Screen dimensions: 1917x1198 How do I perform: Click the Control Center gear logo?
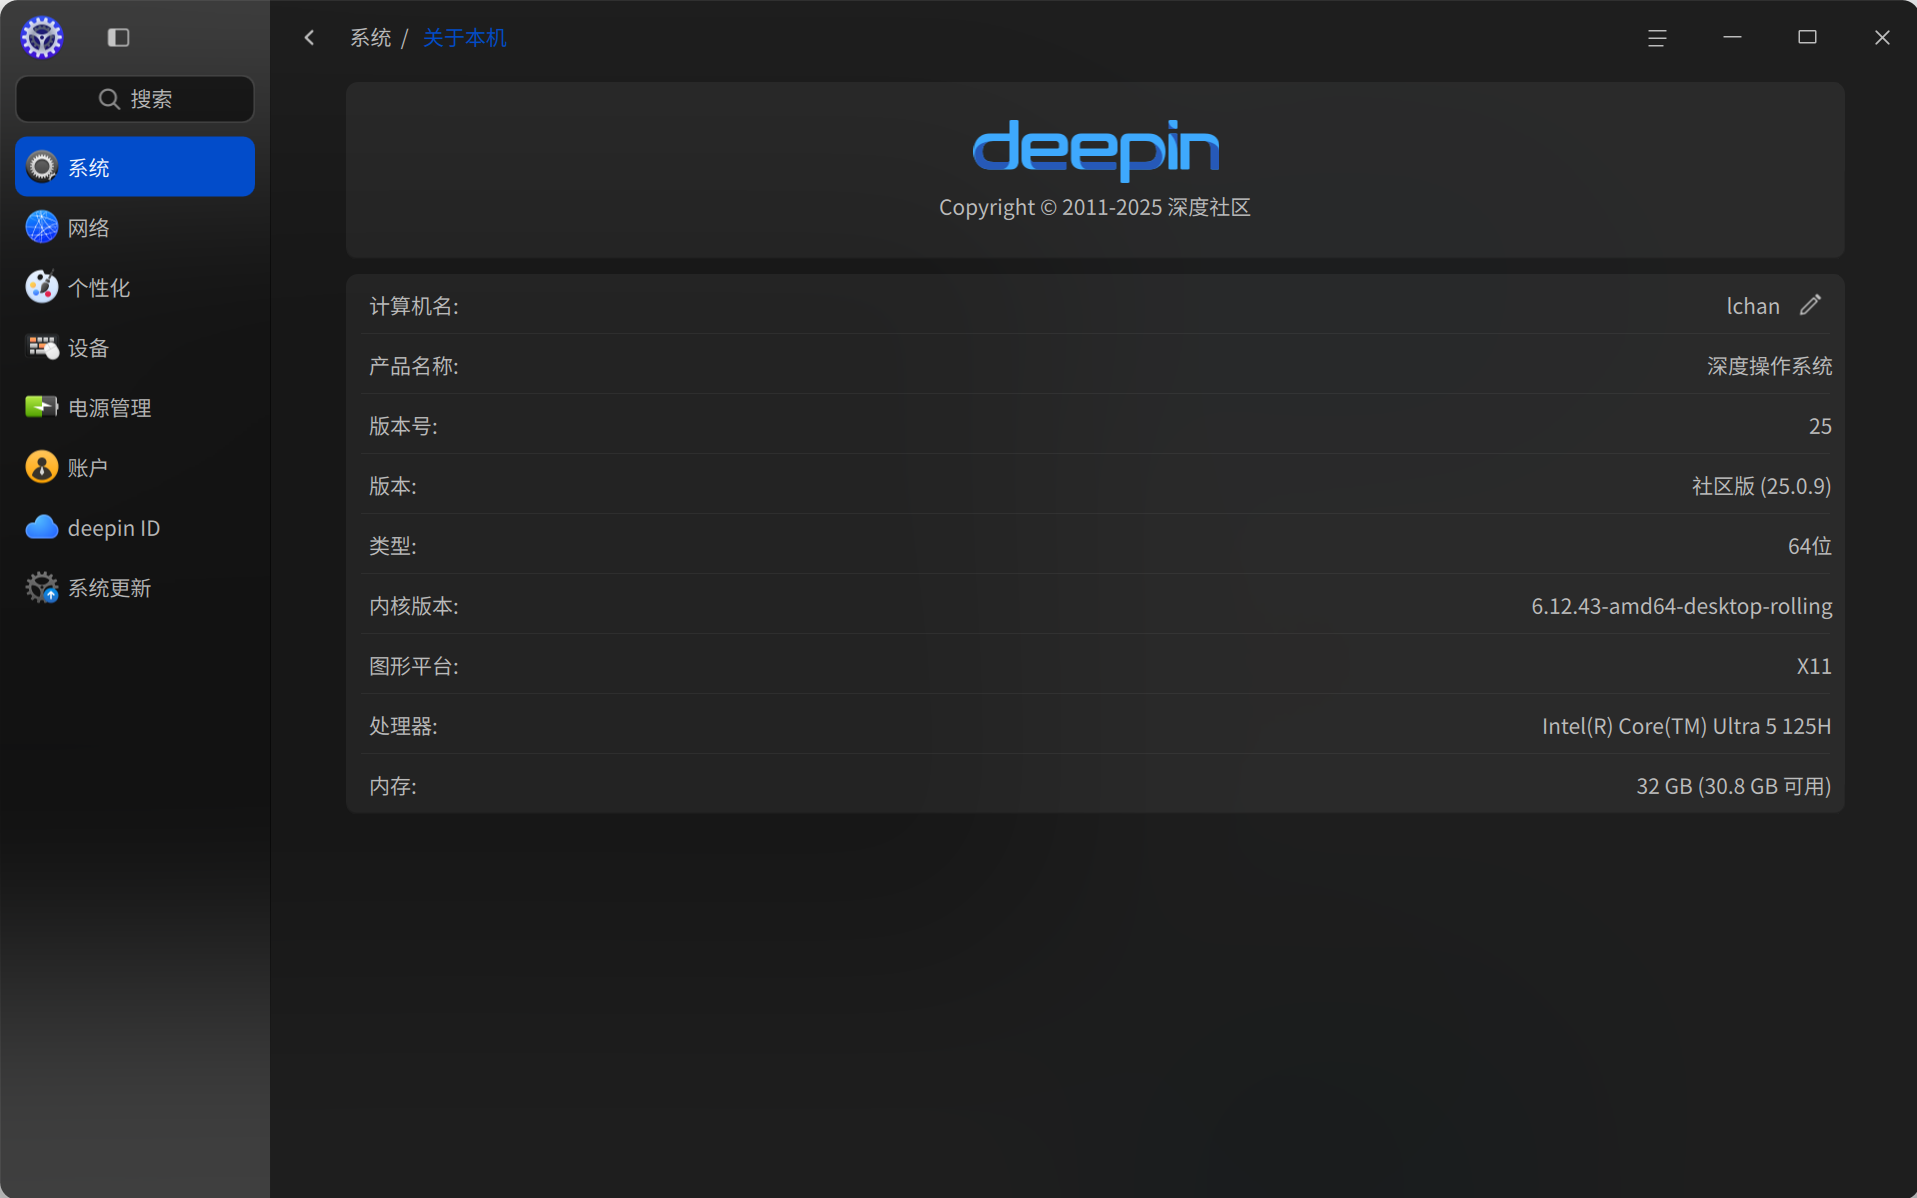pos(42,38)
